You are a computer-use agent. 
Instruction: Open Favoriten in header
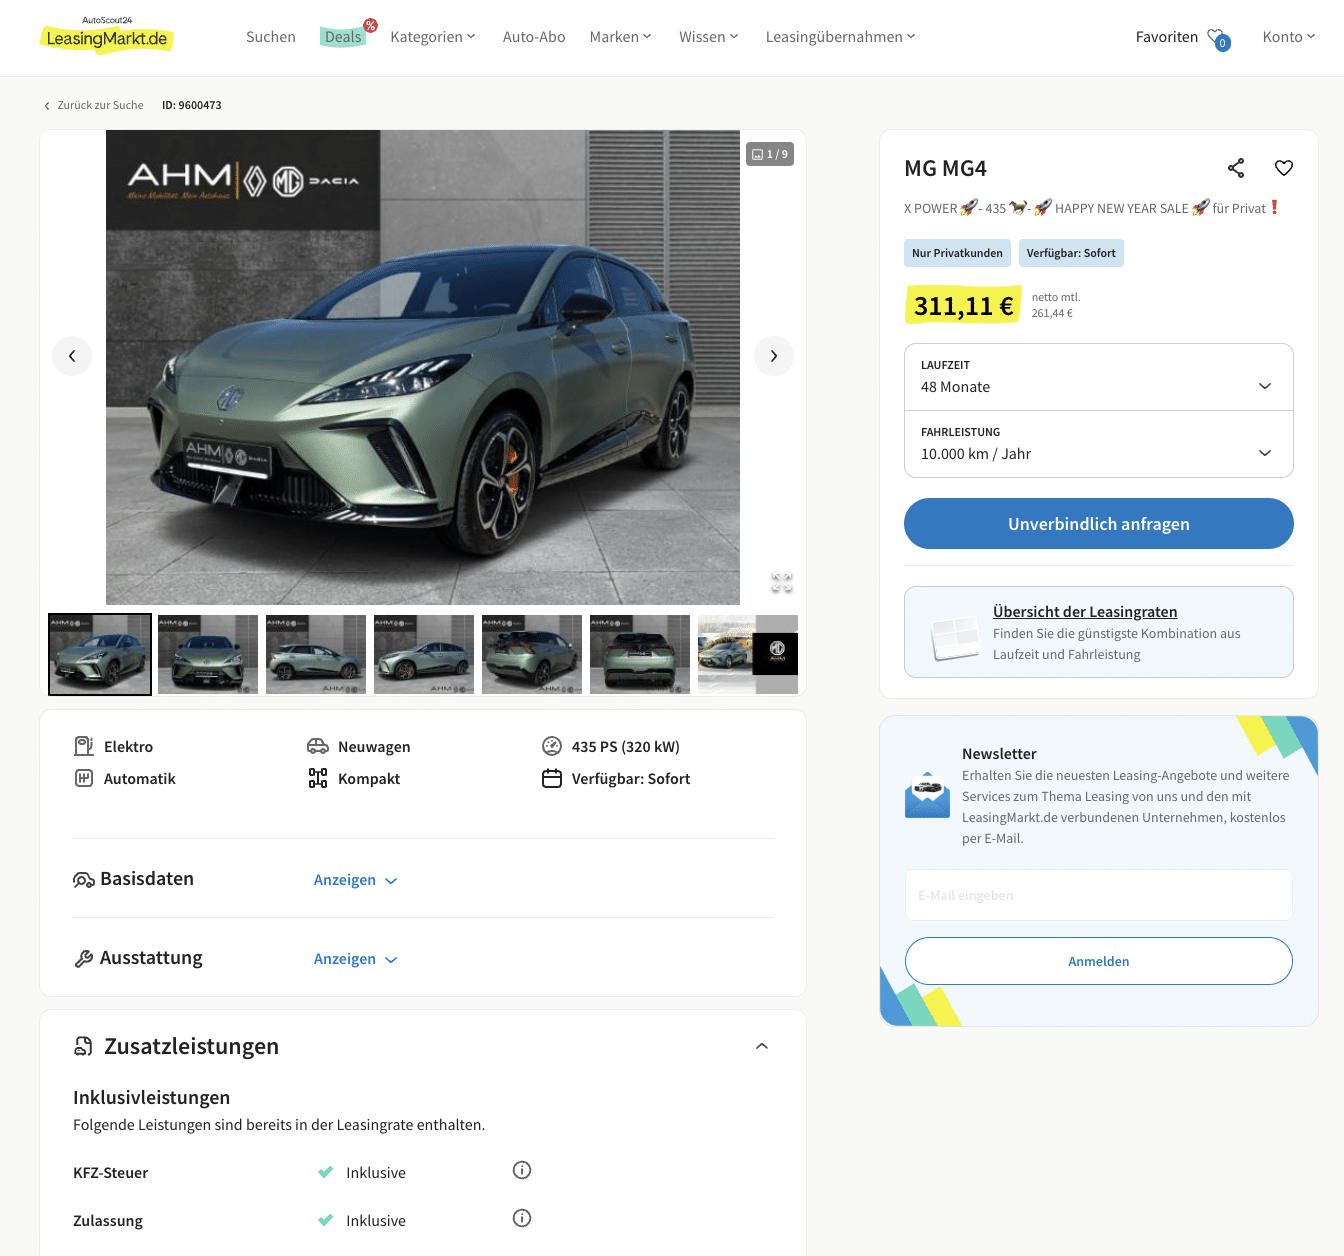(1167, 37)
